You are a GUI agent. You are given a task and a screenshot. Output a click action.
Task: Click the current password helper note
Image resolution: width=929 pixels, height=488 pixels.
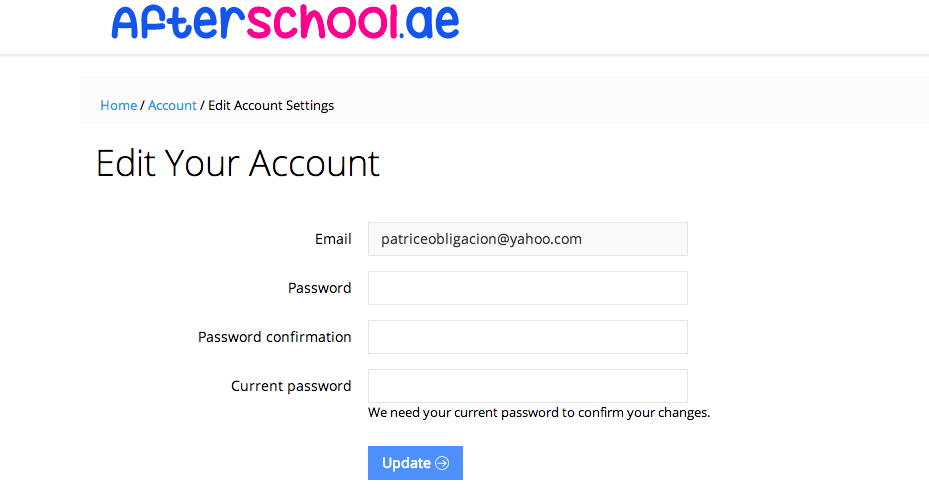click(539, 412)
